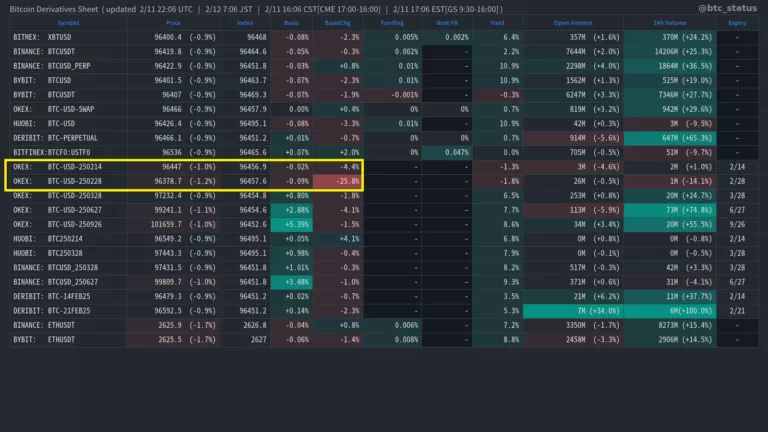Click the +3.48% basis cell

click(x=291, y=282)
